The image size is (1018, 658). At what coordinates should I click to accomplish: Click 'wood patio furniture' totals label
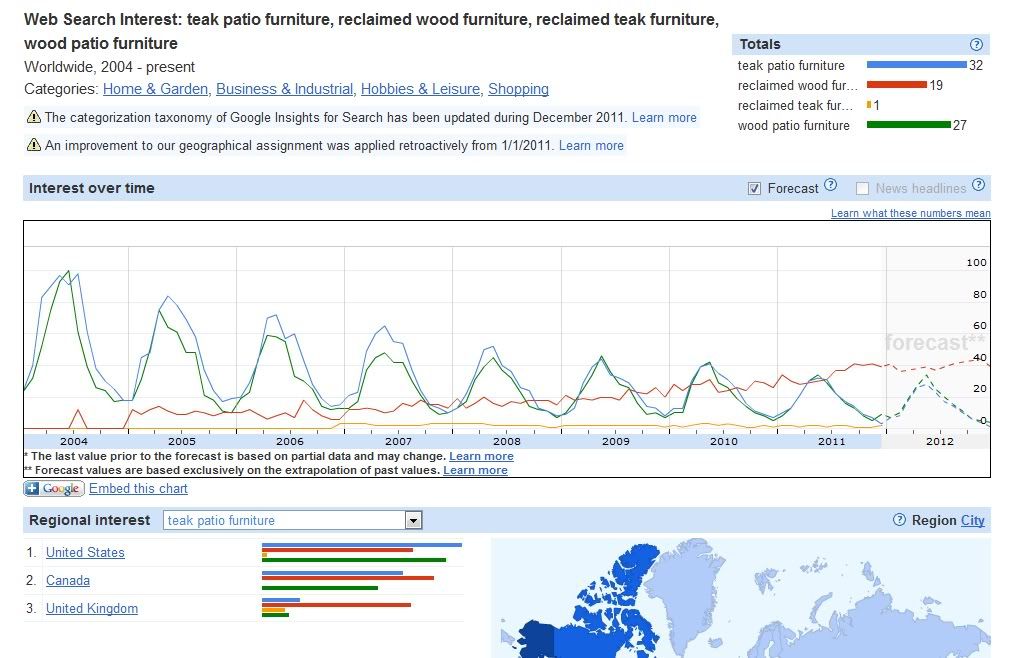(793, 125)
